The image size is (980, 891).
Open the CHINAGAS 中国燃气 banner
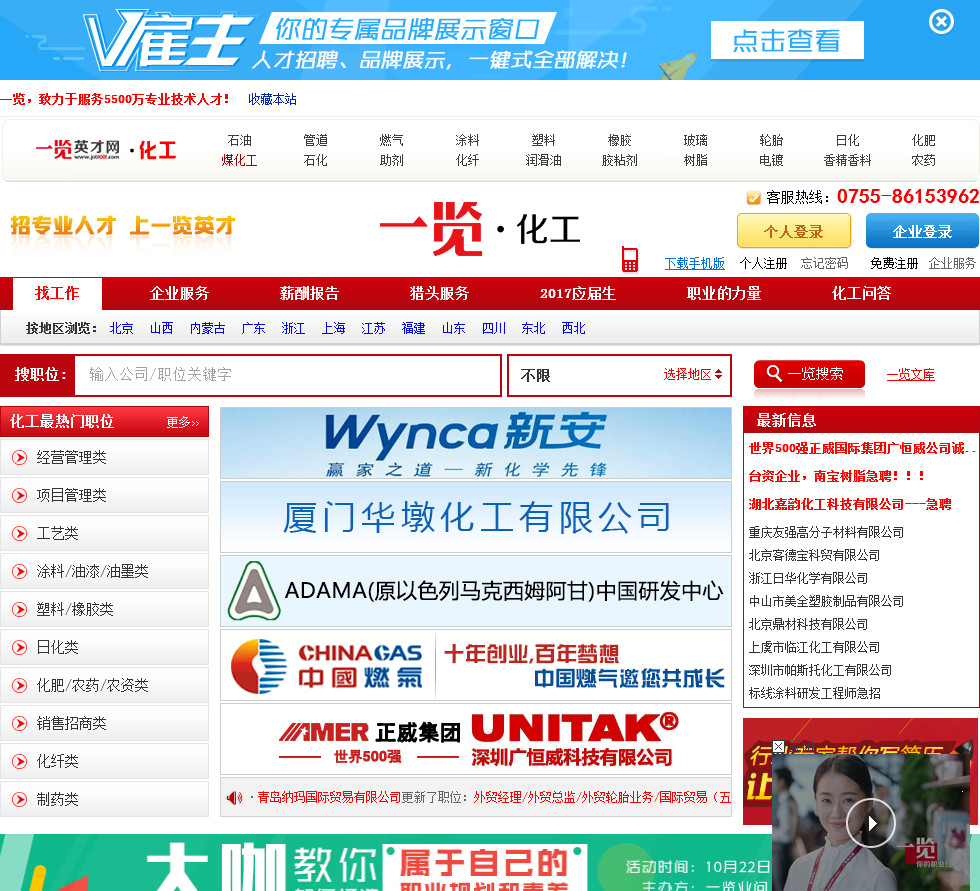476,665
